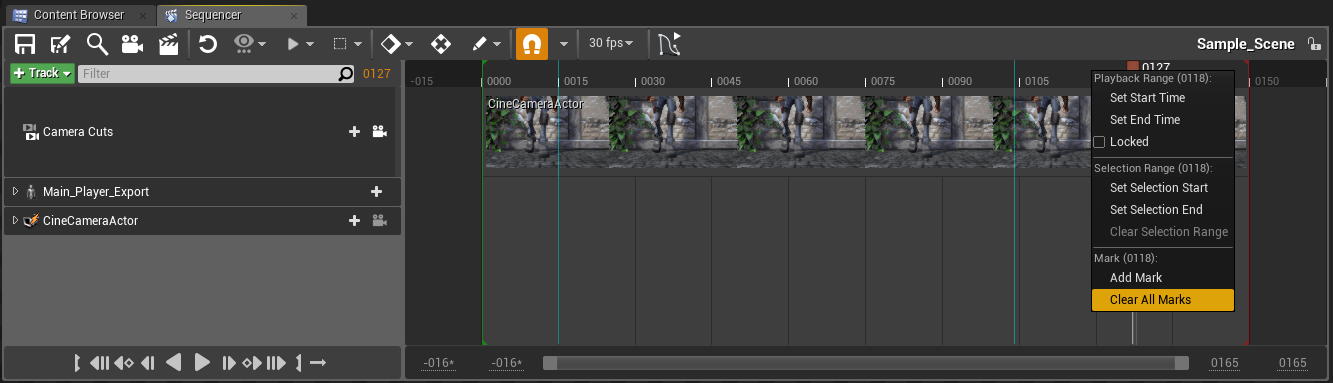Add a track to CineCameraActor via plus icon
Image resolution: width=1333 pixels, height=383 pixels.
354,221
